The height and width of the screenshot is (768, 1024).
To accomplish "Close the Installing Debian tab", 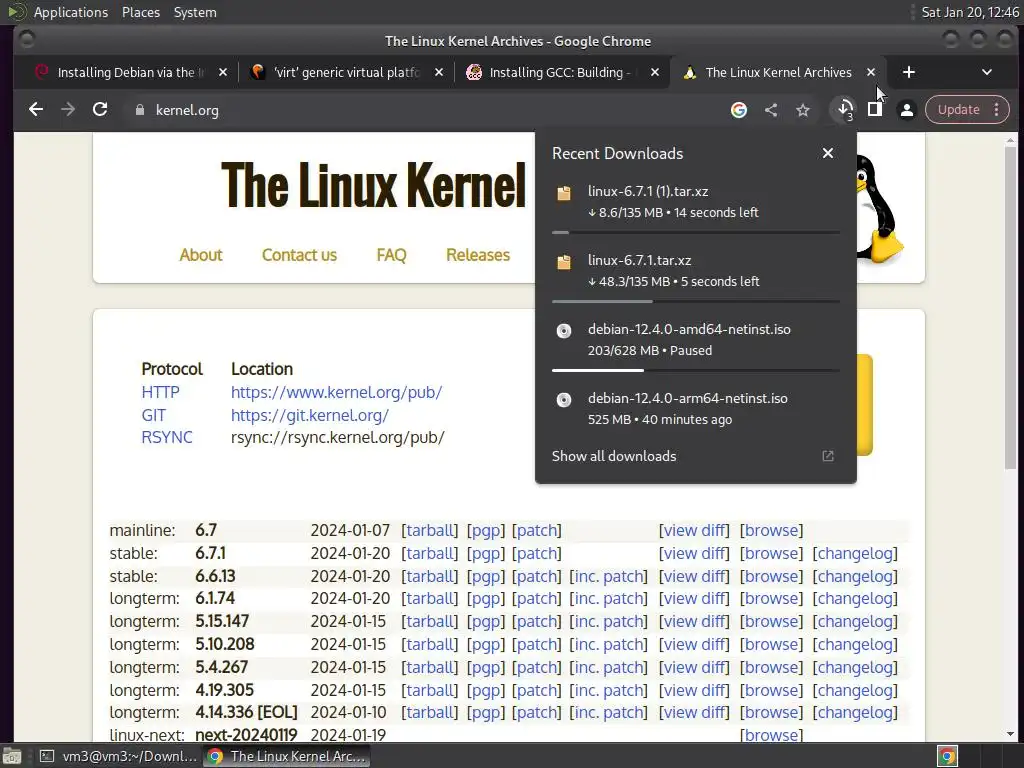I will click(223, 72).
